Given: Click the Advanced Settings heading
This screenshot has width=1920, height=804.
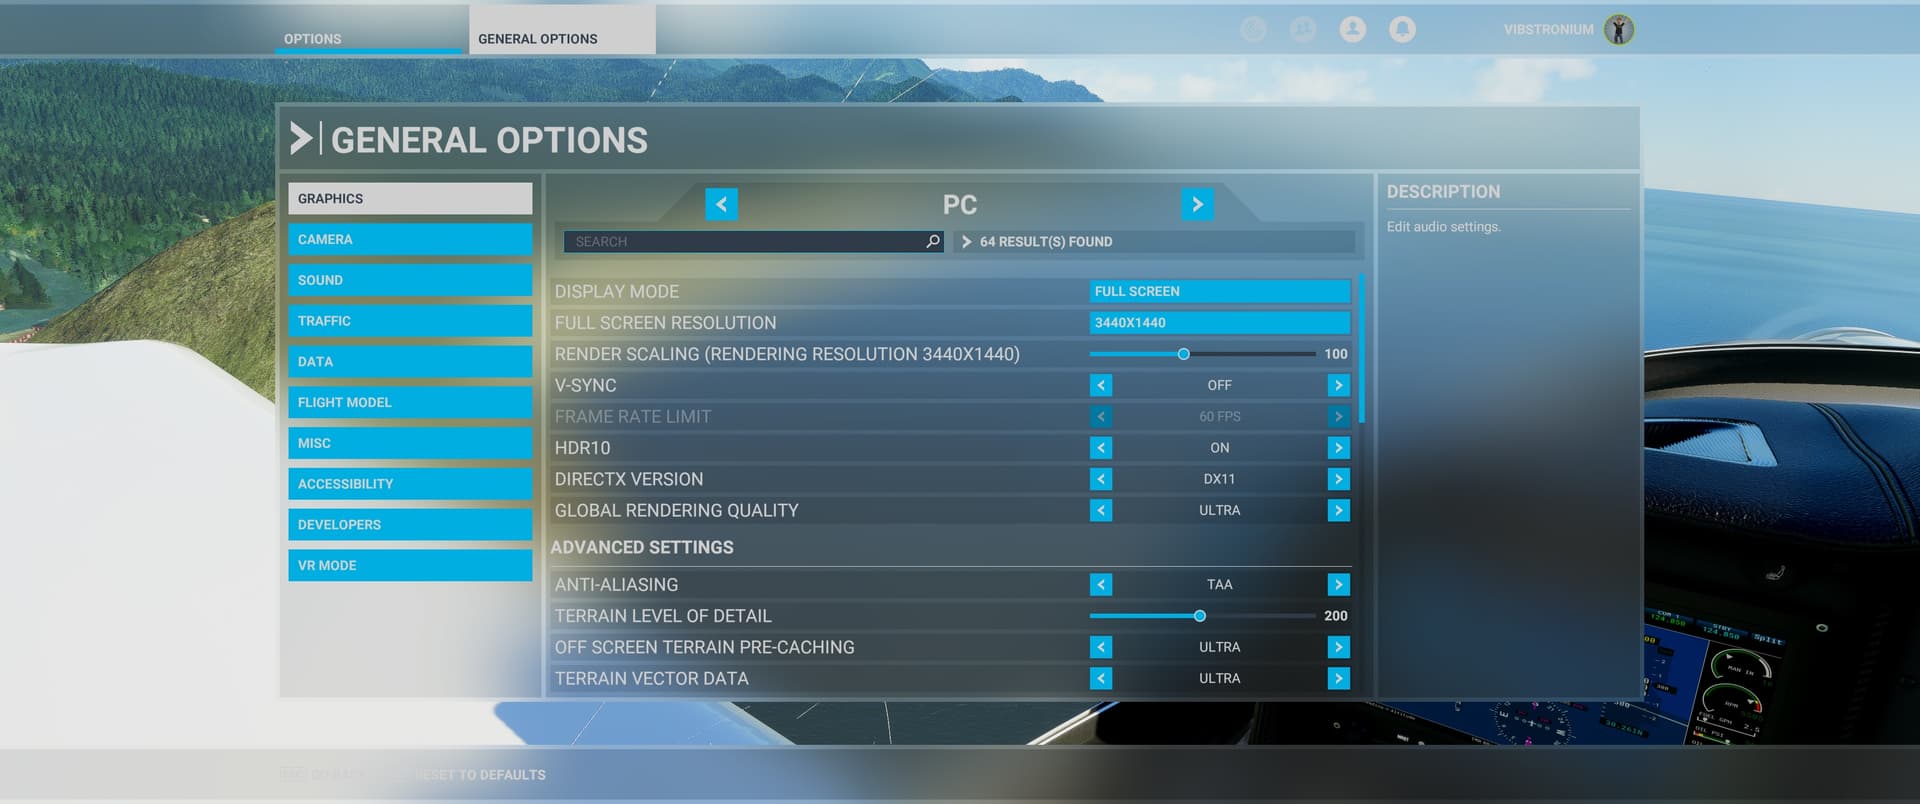Looking at the screenshot, I should click(x=642, y=547).
